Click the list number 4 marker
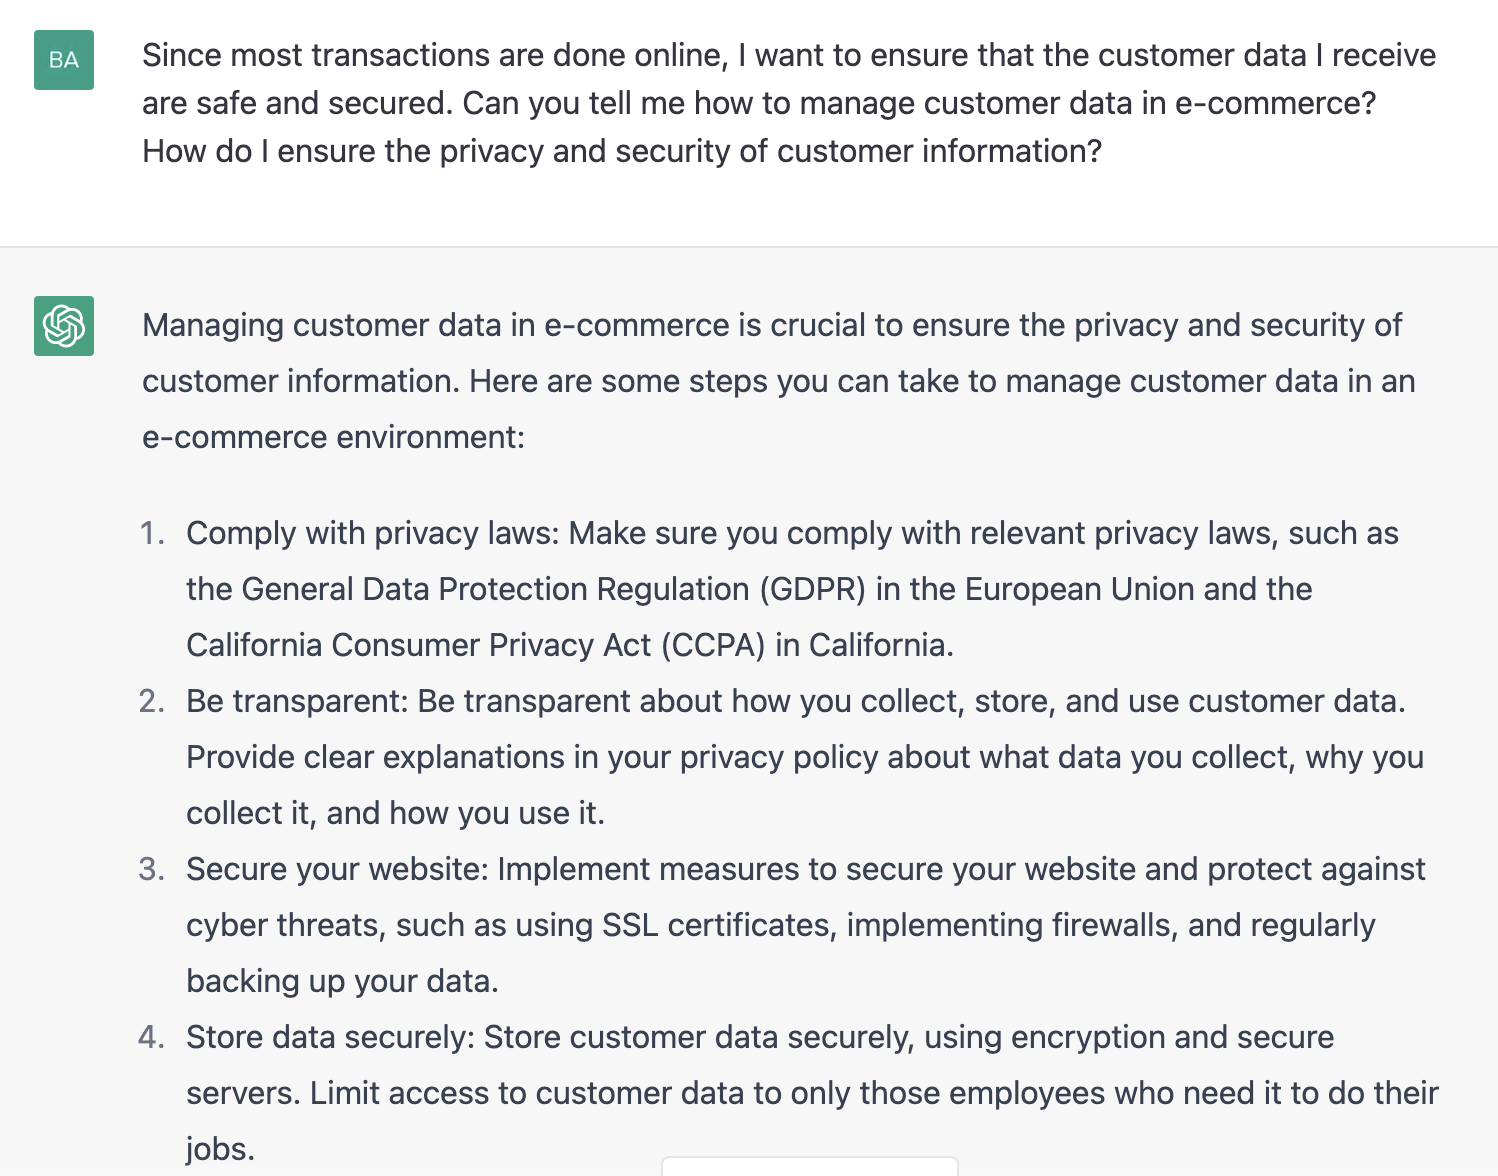Screen dimensions: 1498x1176 point(152,1037)
